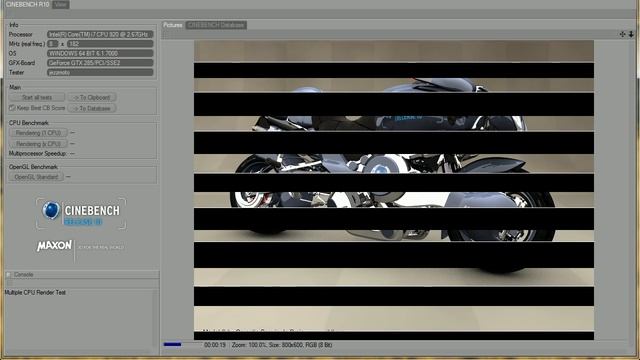Click the OS info field
Screen dimensions: 640x360
100,53
